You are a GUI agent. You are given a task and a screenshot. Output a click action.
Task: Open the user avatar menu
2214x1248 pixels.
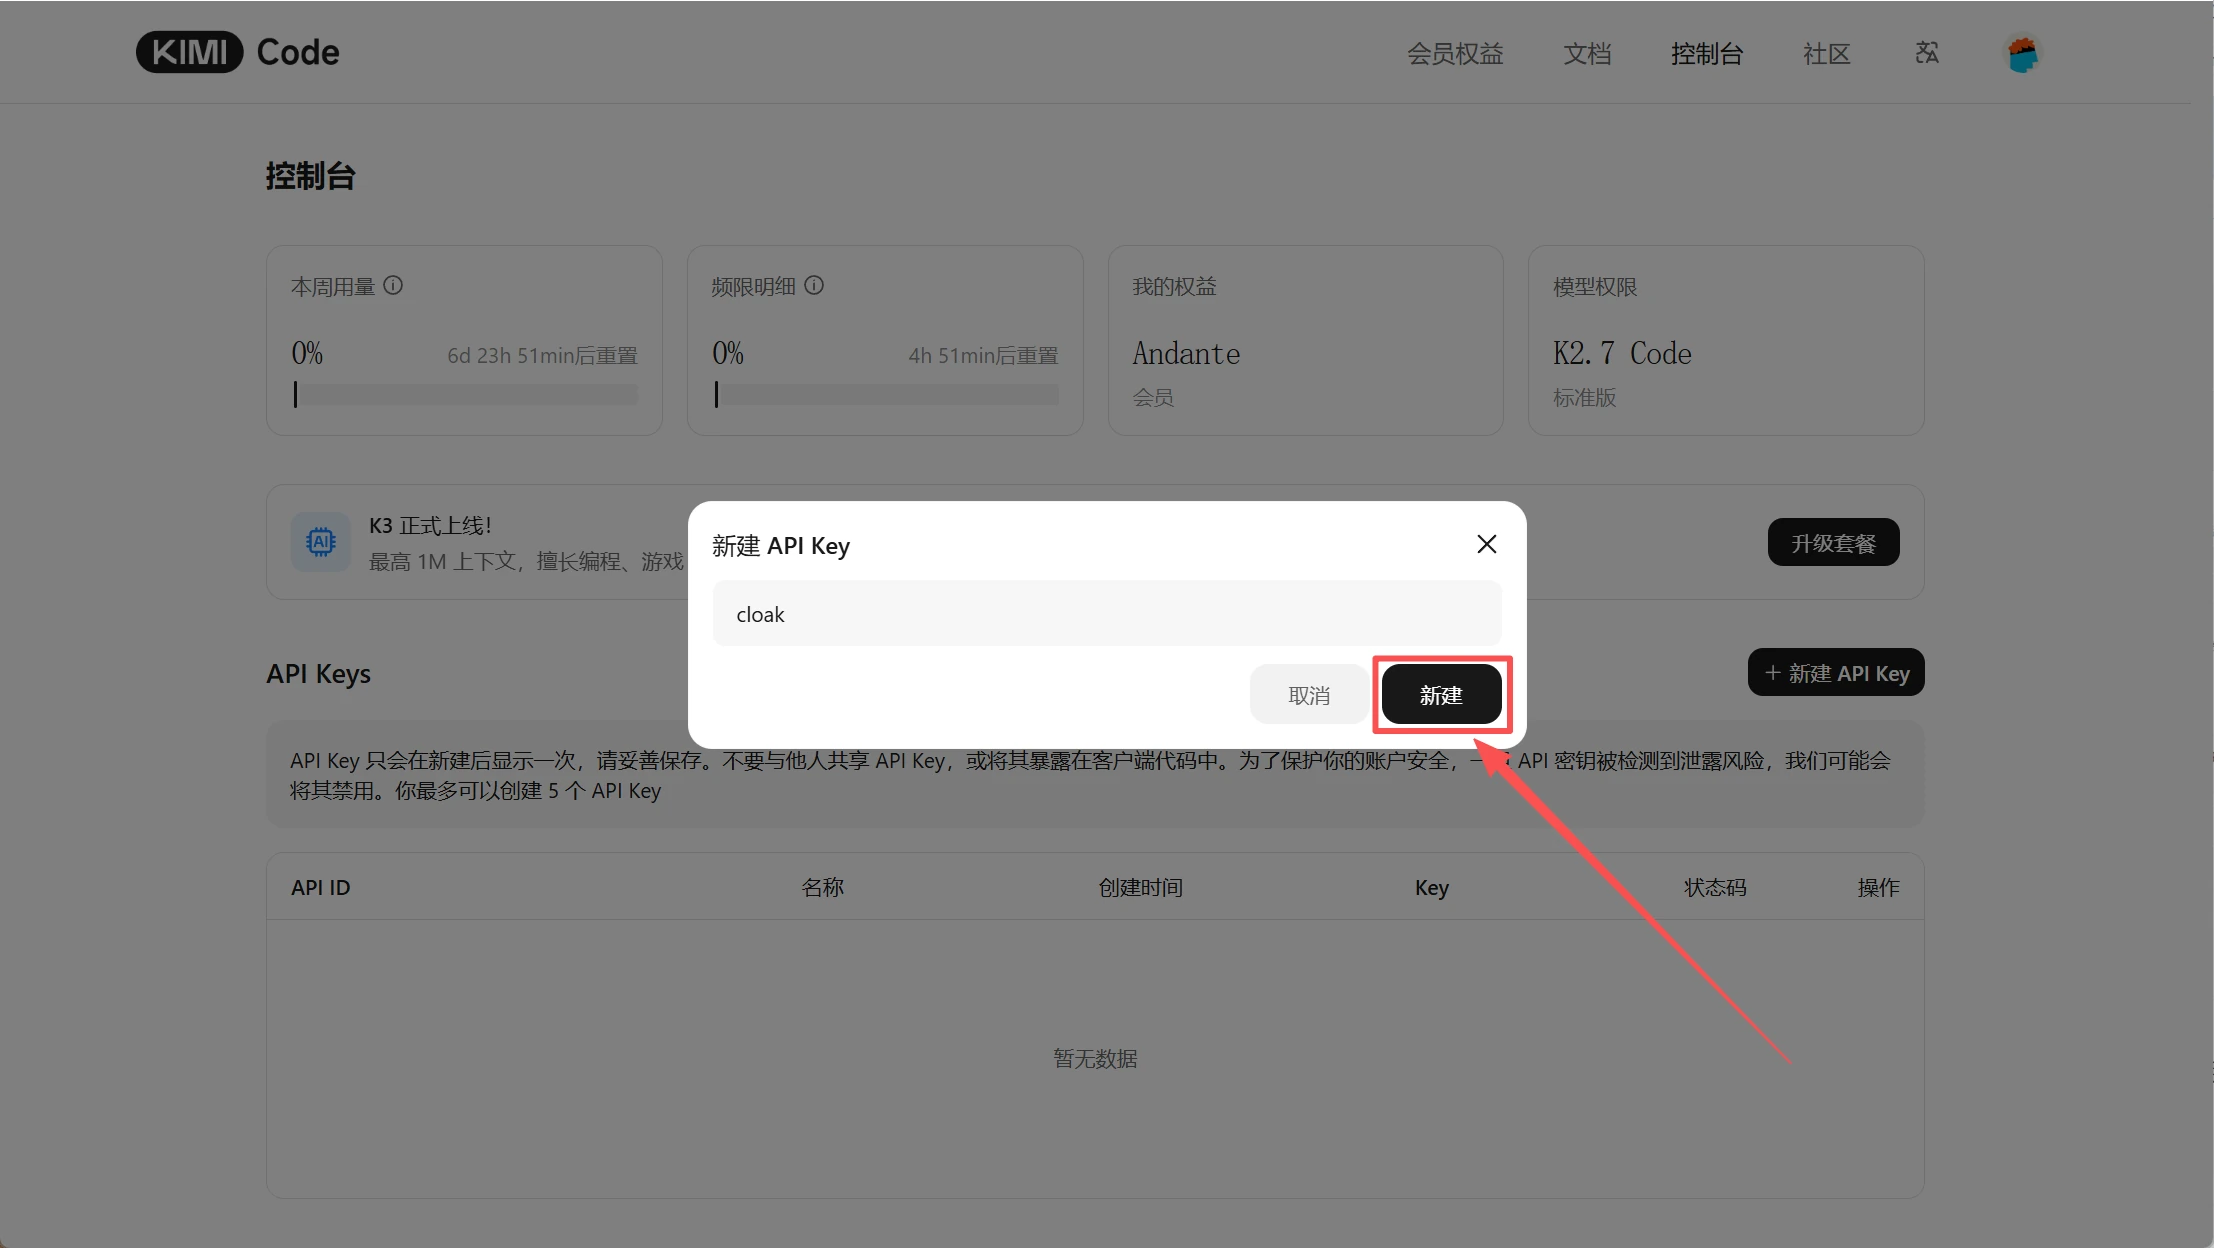tap(2022, 53)
